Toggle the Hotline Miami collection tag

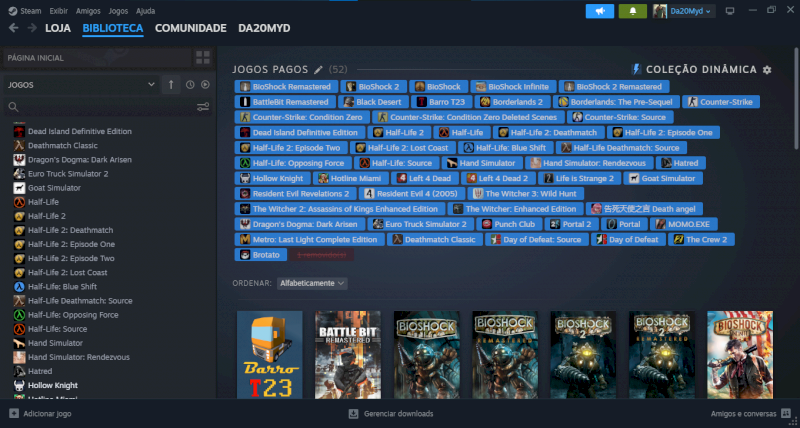coord(328,178)
